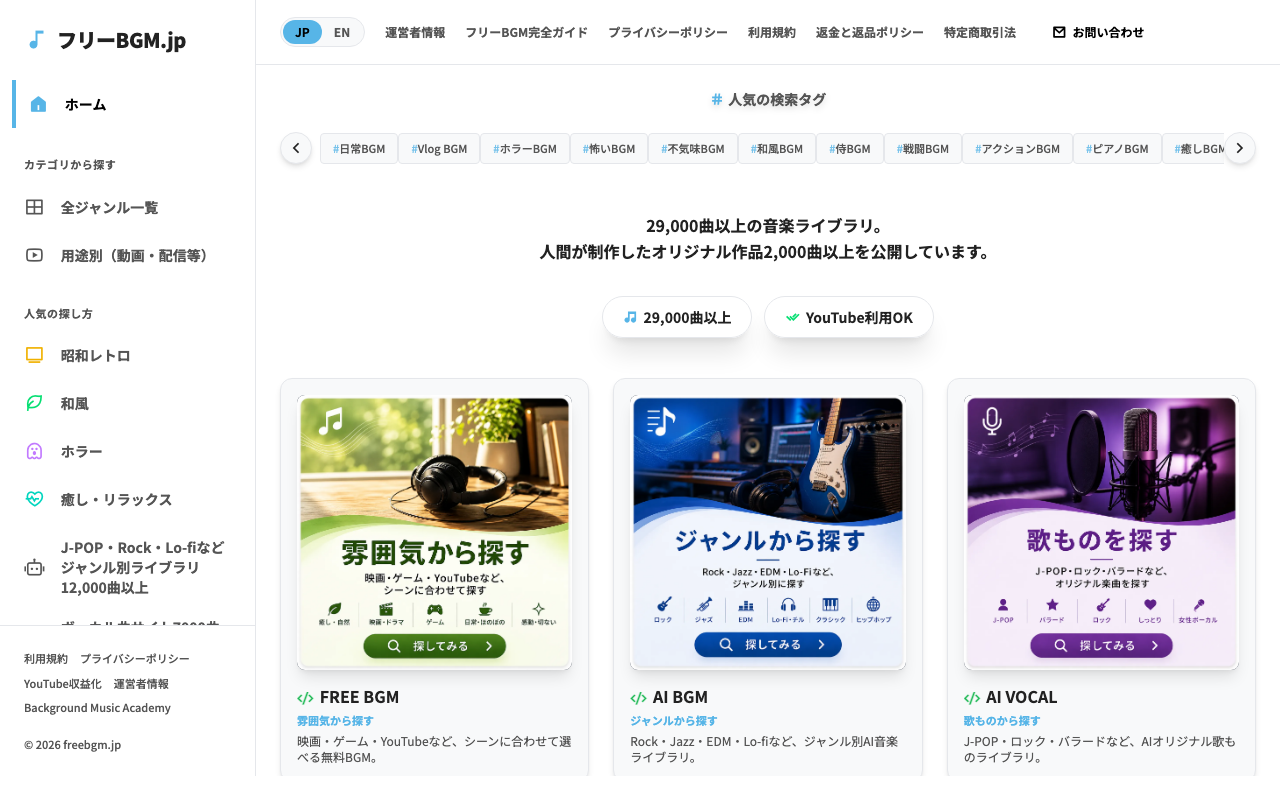Select ホラー in the sidebar
This screenshot has width=1280, height=800.
point(127,451)
